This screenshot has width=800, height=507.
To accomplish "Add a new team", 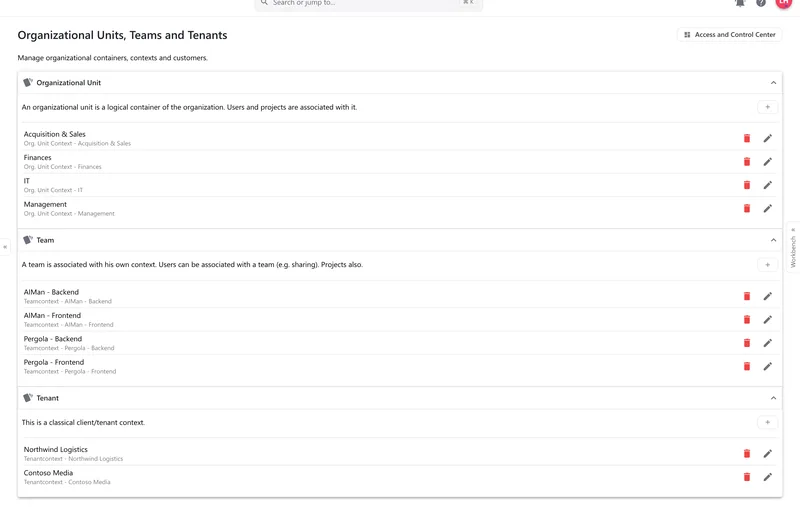I will 767,265.
